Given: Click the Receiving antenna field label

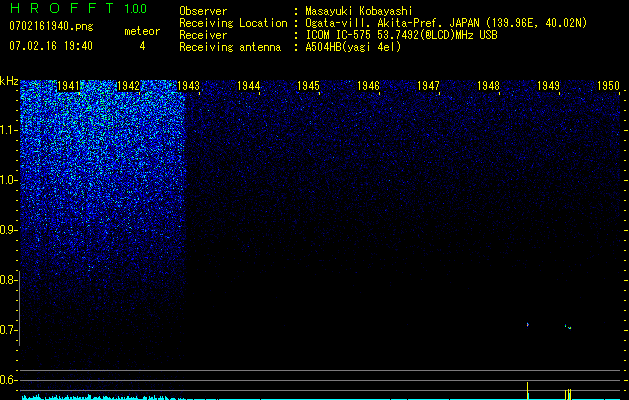Looking at the screenshot, I should click(230, 47).
